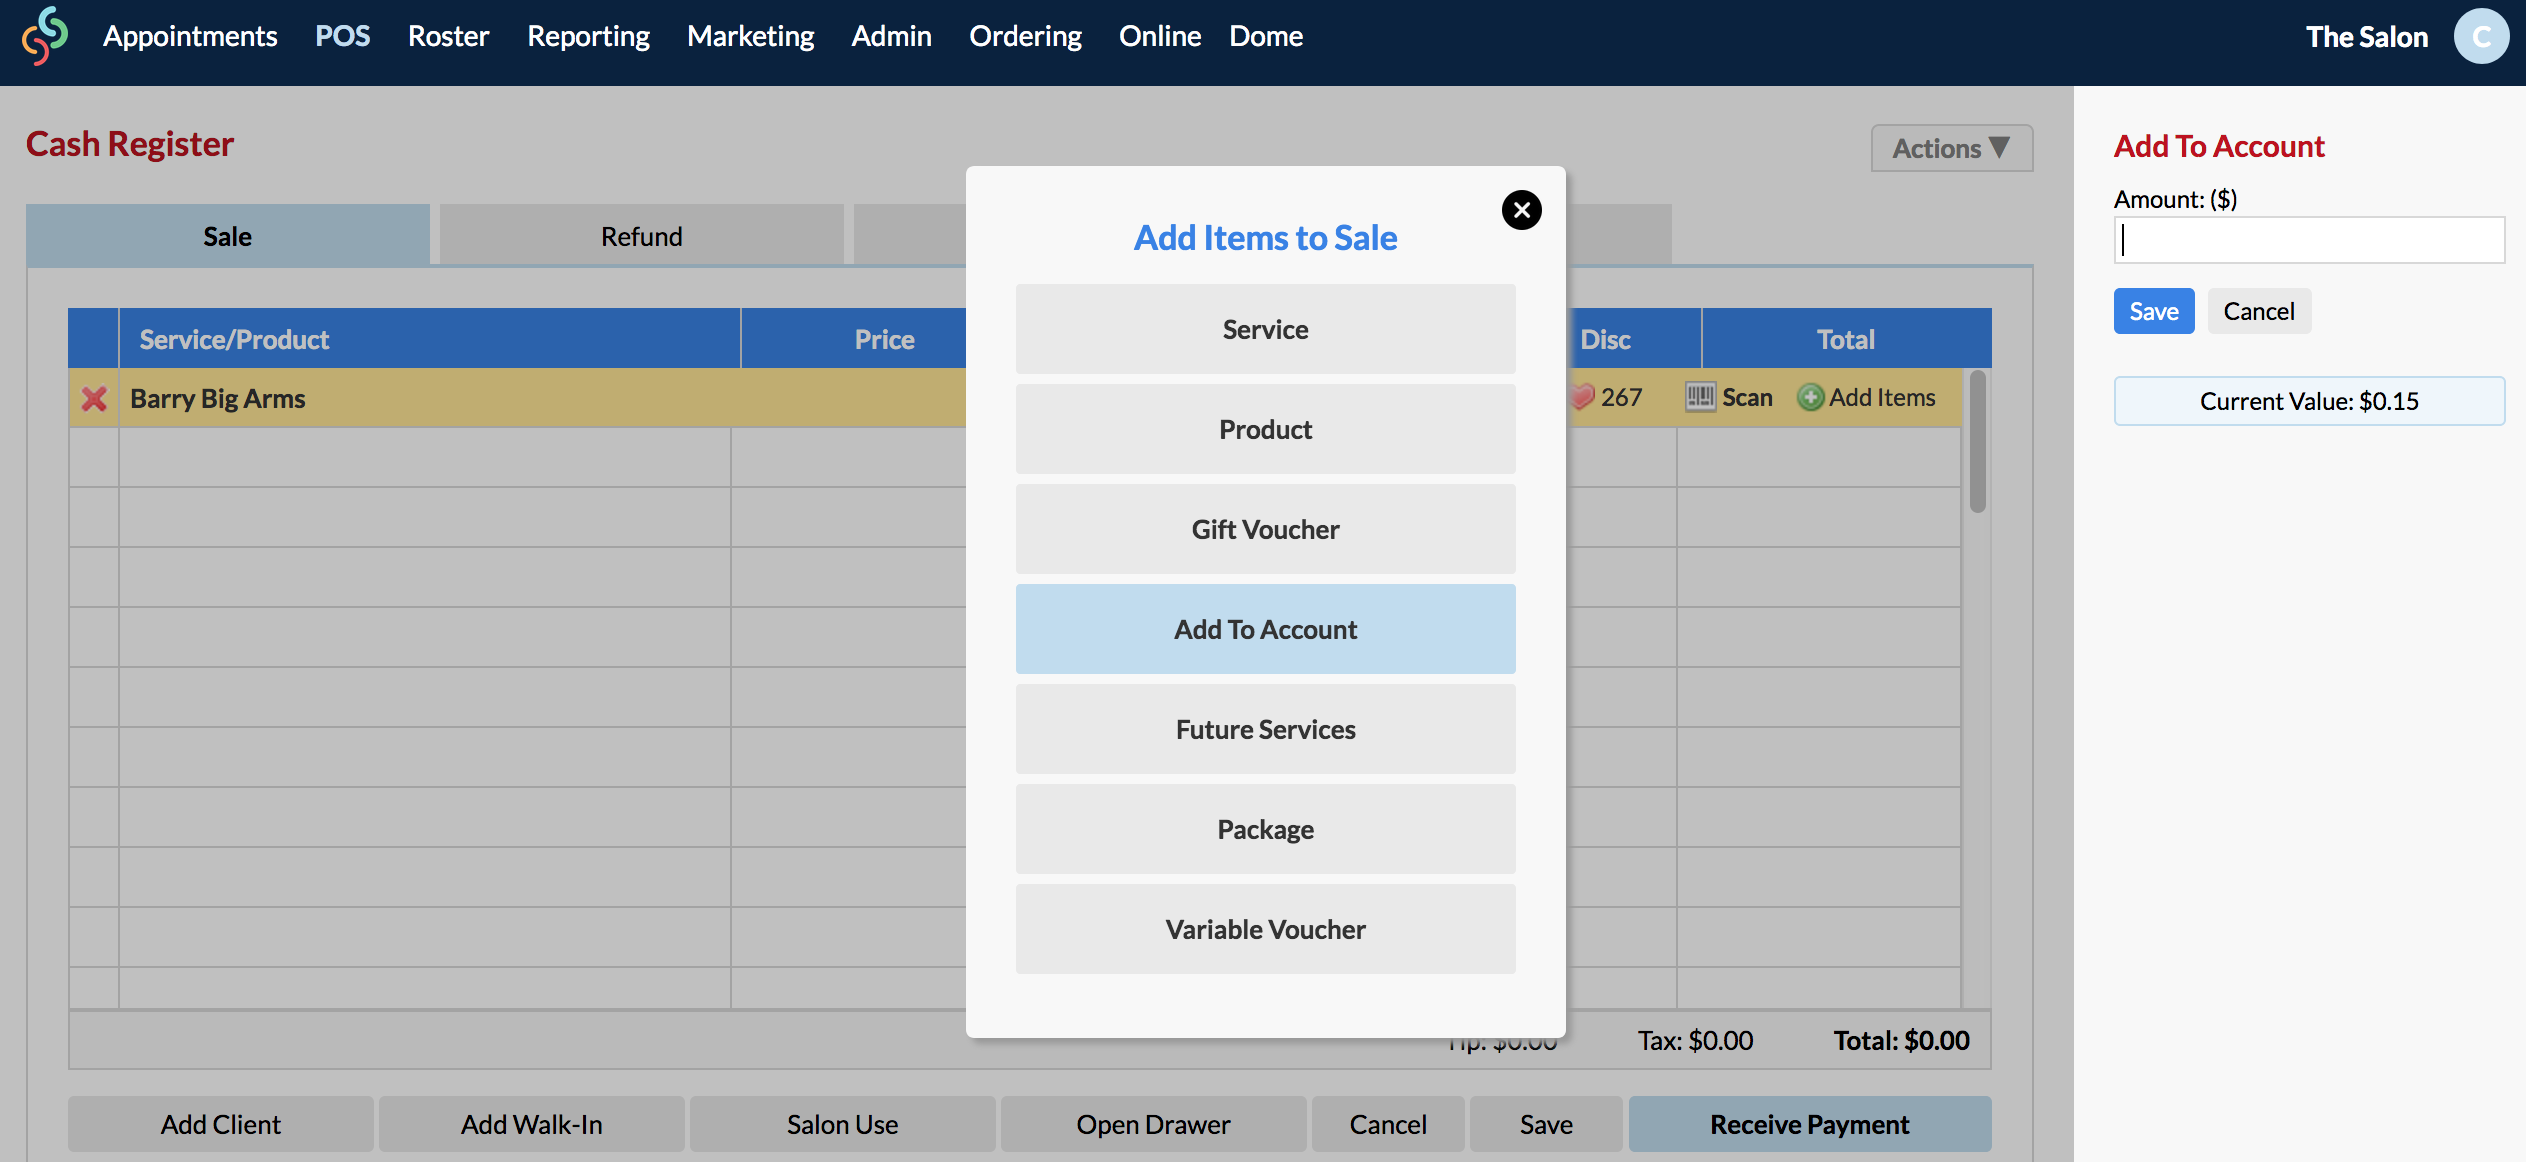The height and width of the screenshot is (1162, 2526).
Task: Click the Add Client button
Action: 221,1124
